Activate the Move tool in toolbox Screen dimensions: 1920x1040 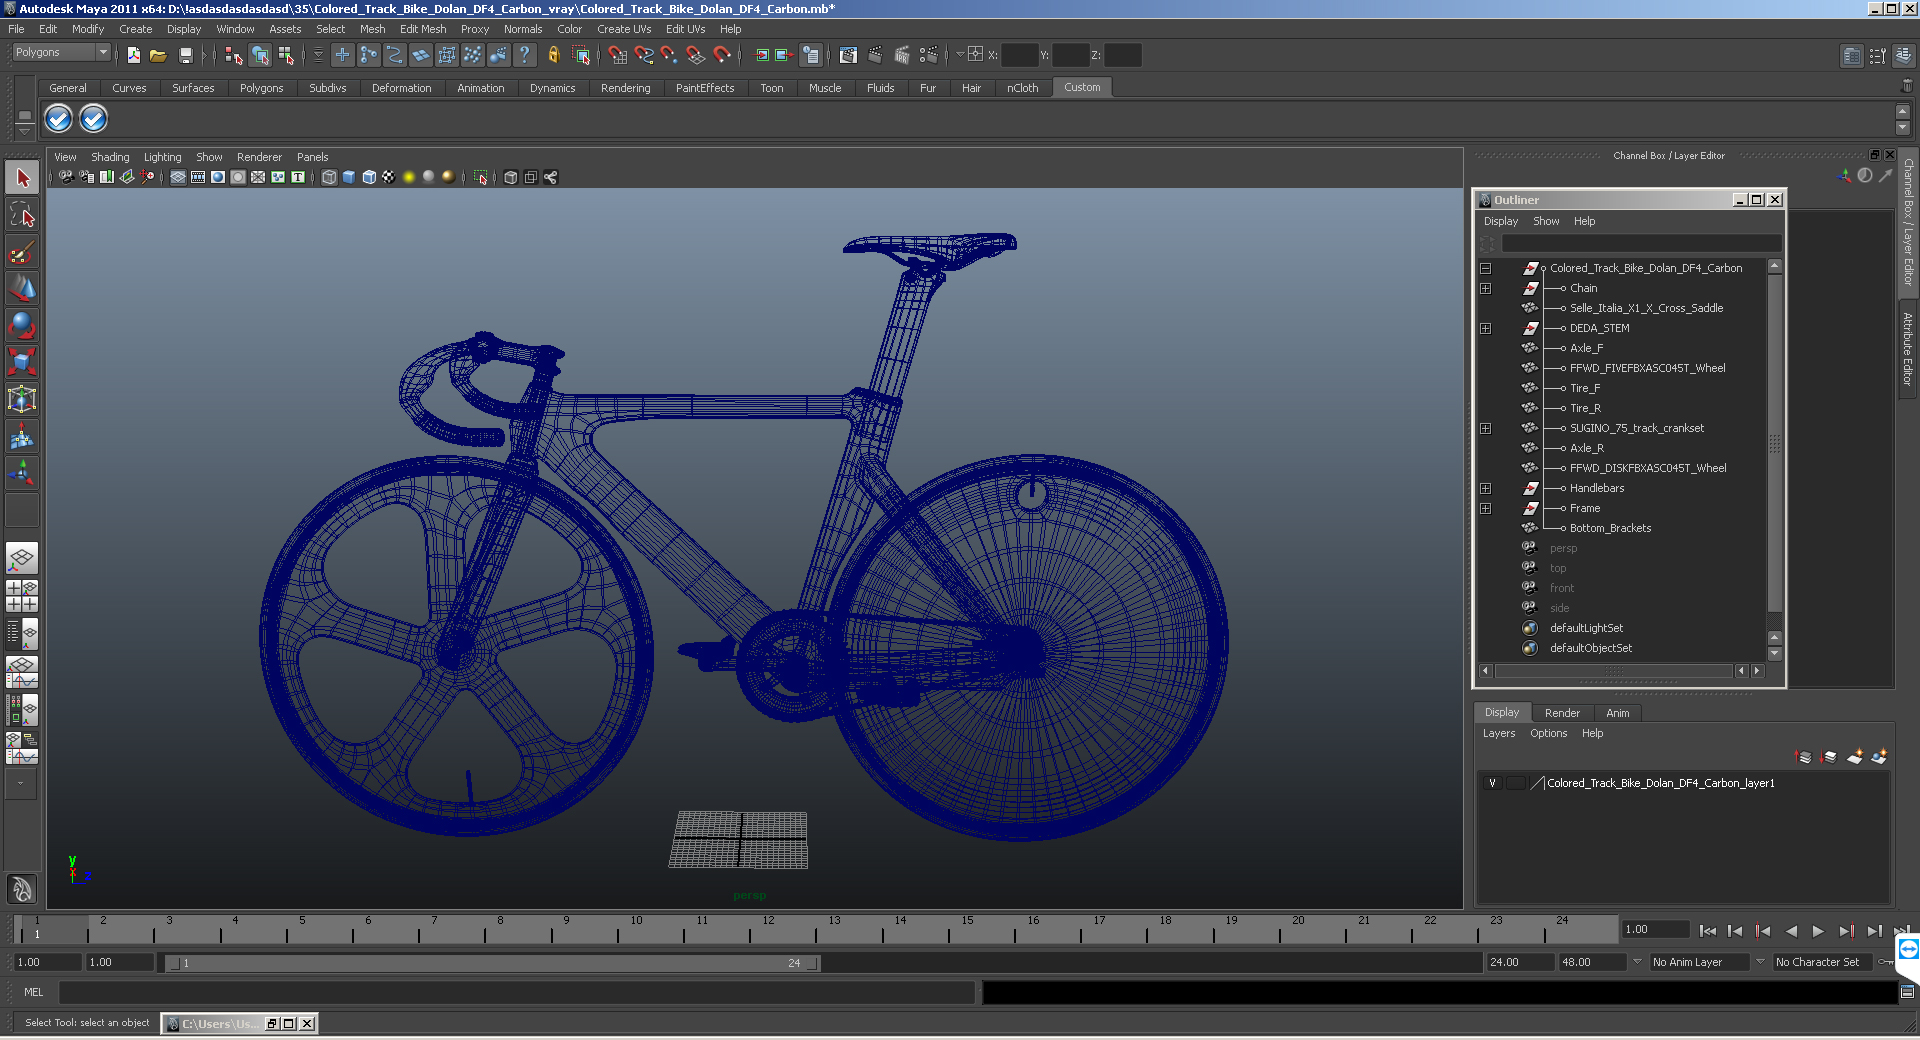click(x=22, y=288)
